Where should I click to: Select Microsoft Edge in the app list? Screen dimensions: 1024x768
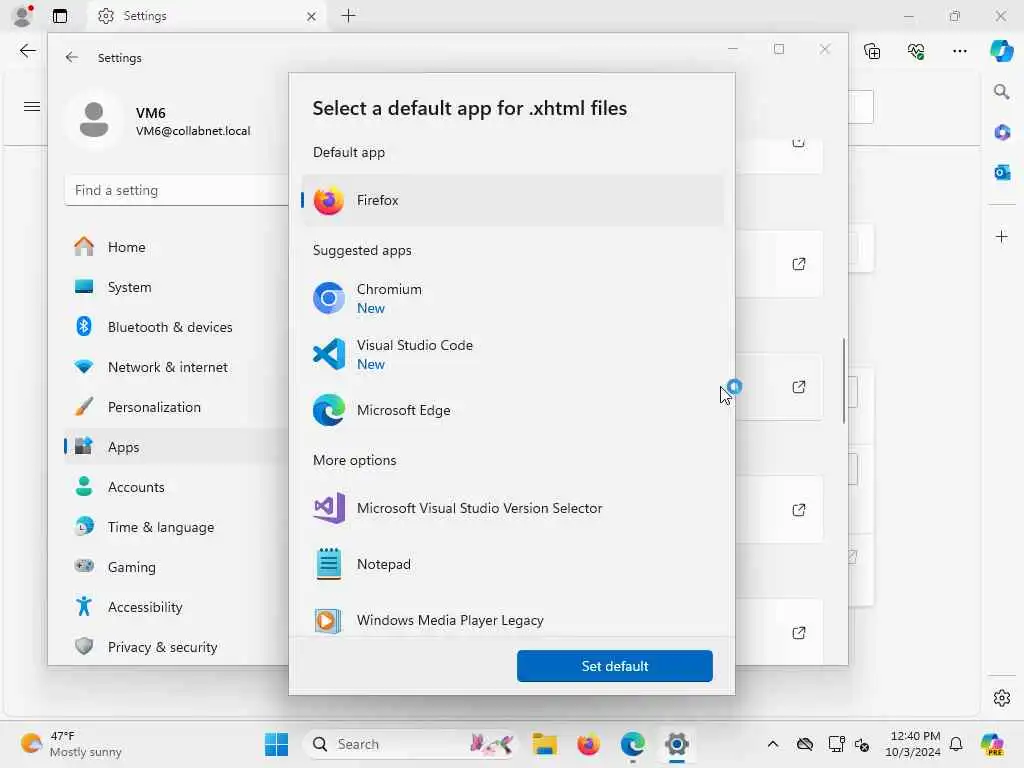pyautogui.click(x=513, y=410)
